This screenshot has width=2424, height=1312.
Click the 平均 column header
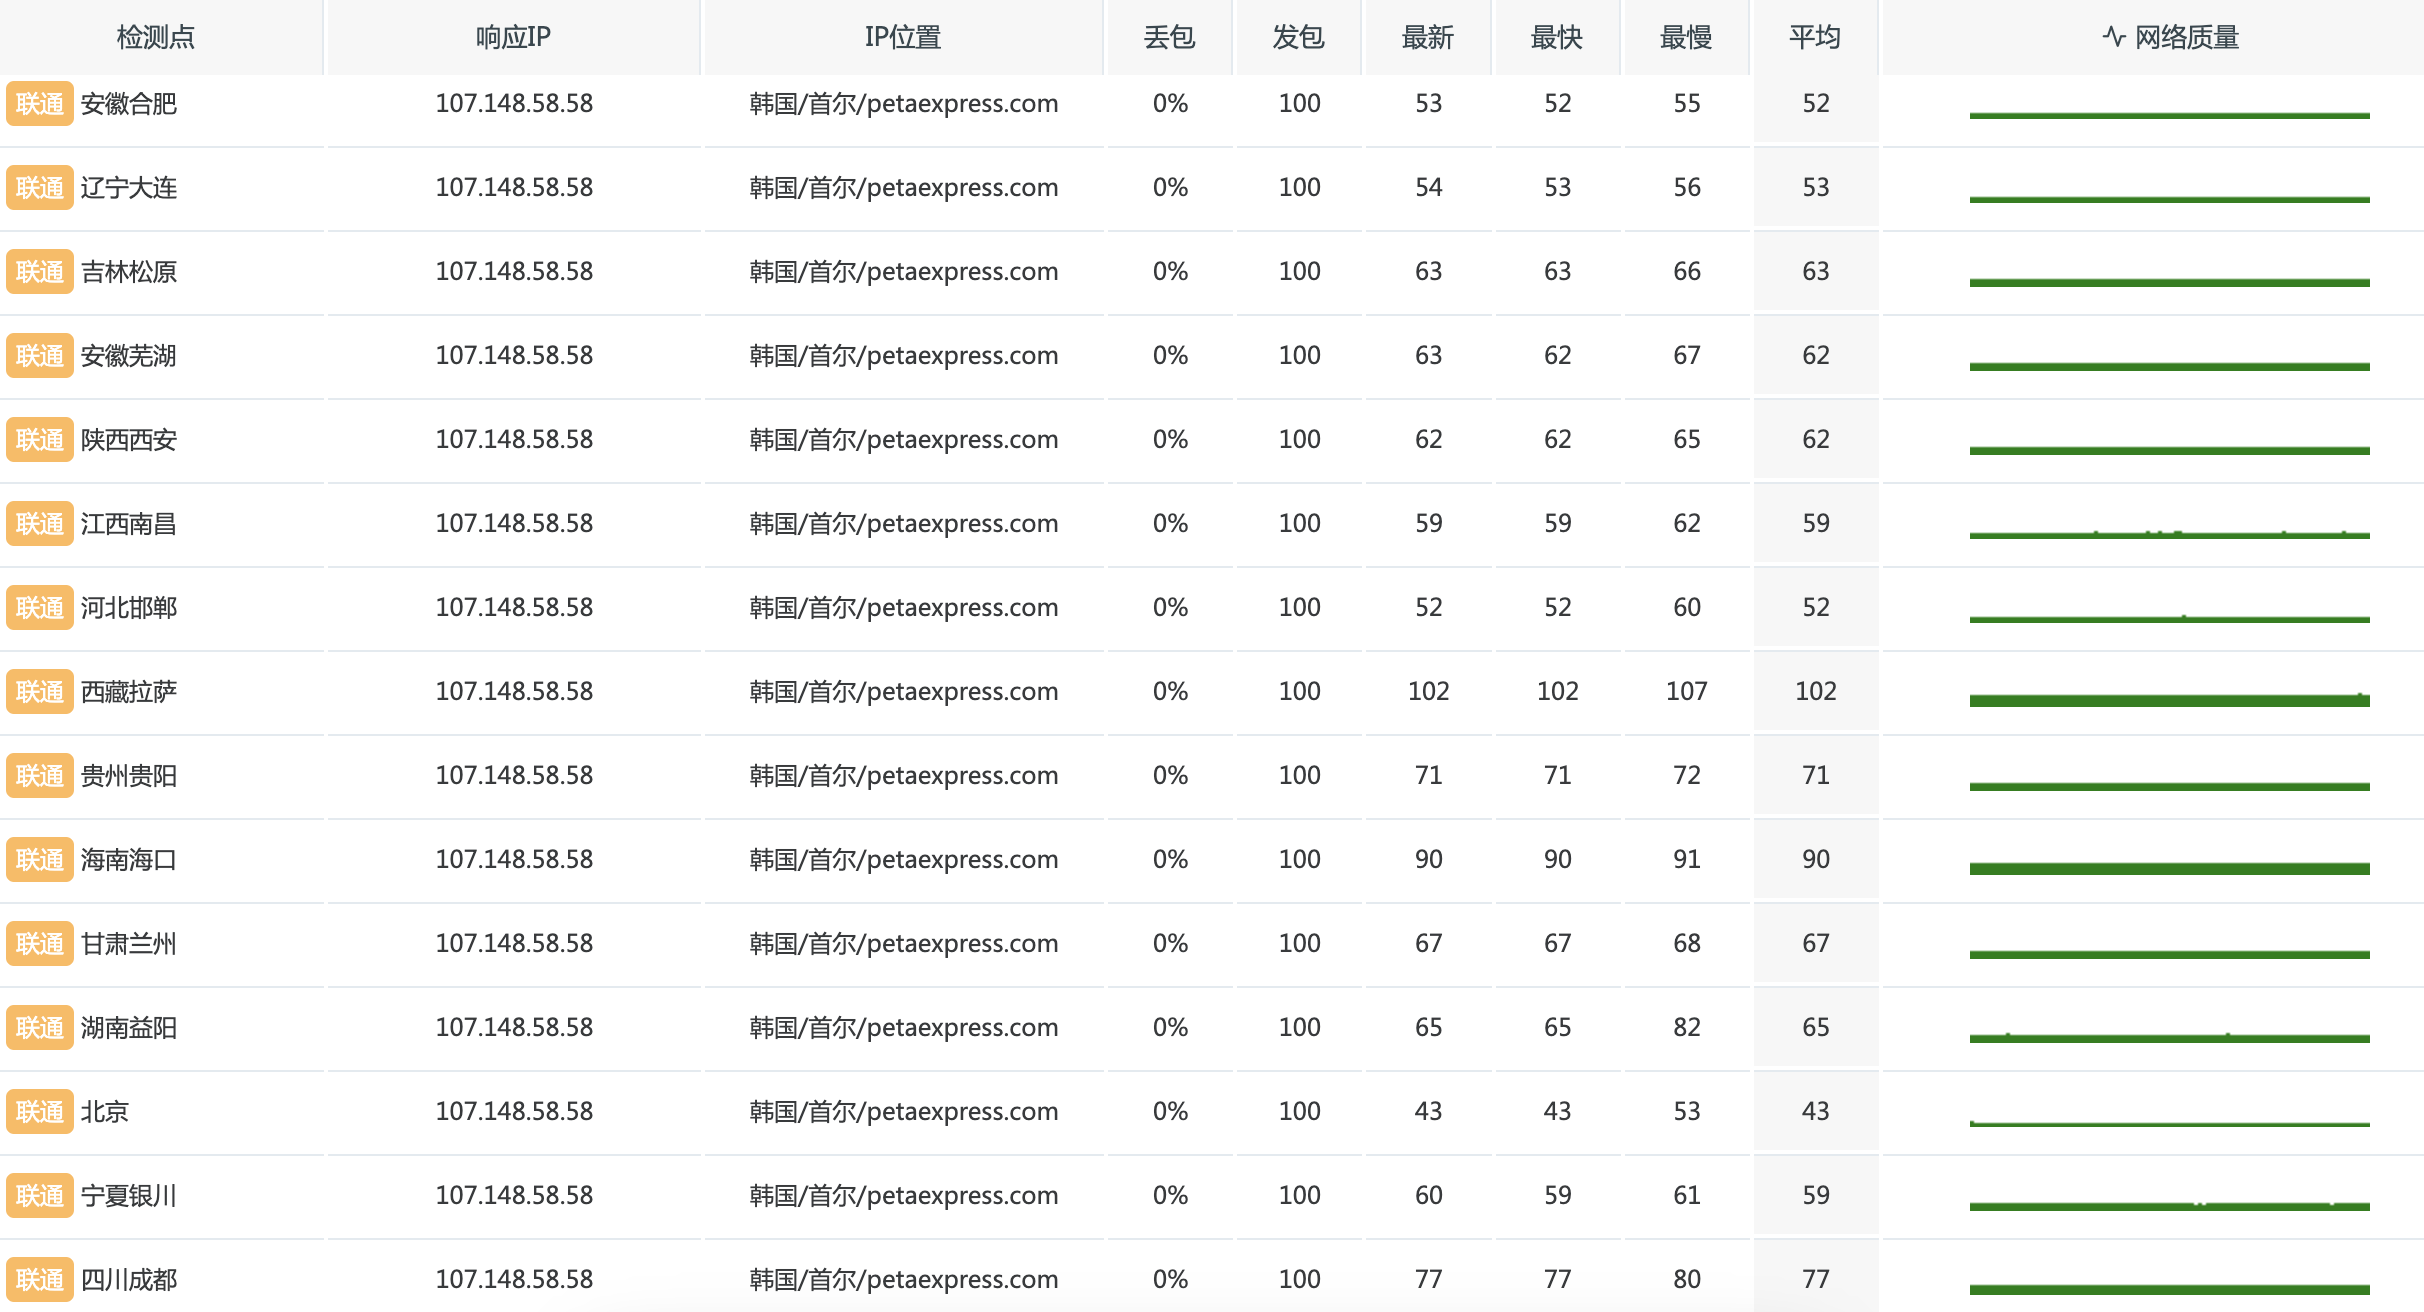coord(1814,37)
